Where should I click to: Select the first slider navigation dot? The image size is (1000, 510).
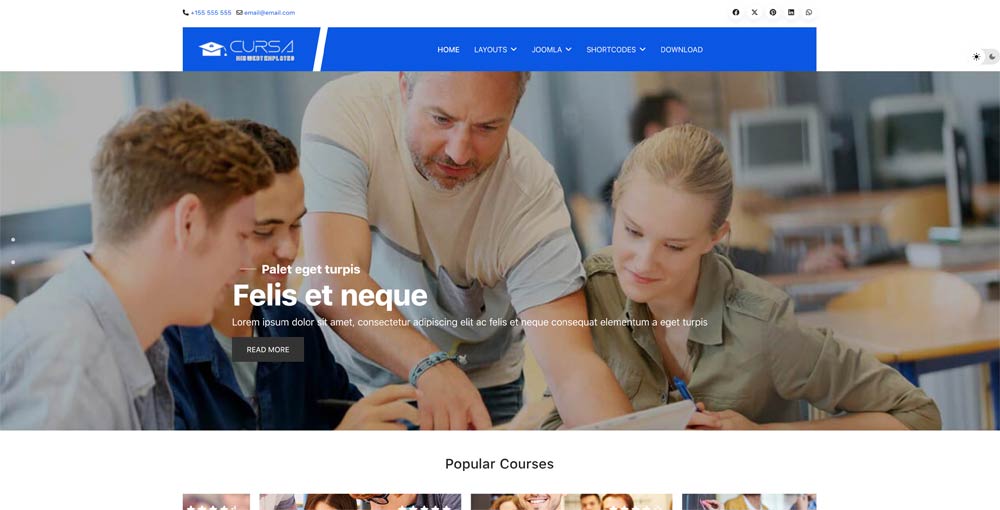13,240
